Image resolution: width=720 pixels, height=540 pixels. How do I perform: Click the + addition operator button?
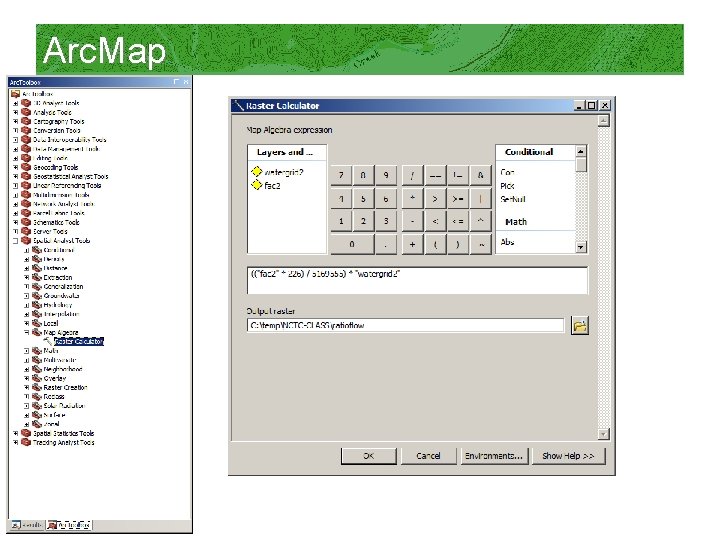tap(412, 244)
